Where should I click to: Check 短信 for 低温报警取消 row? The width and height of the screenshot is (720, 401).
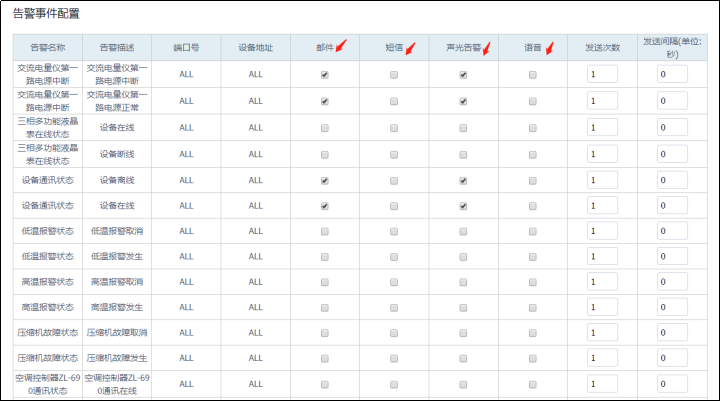pos(393,231)
